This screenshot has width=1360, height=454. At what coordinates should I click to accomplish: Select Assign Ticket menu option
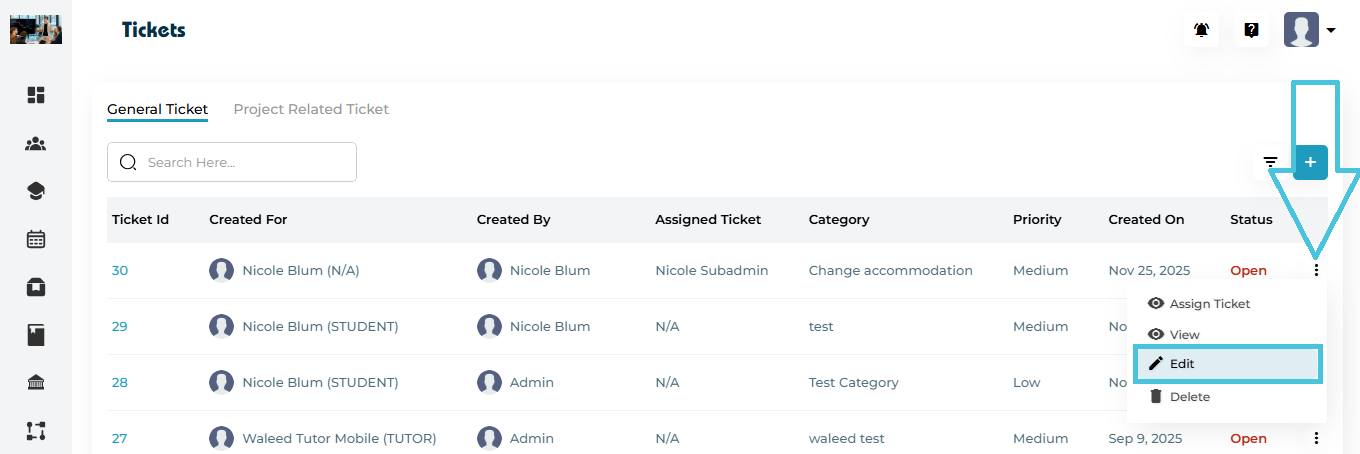pyautogui.click(x=1209, y=304)
